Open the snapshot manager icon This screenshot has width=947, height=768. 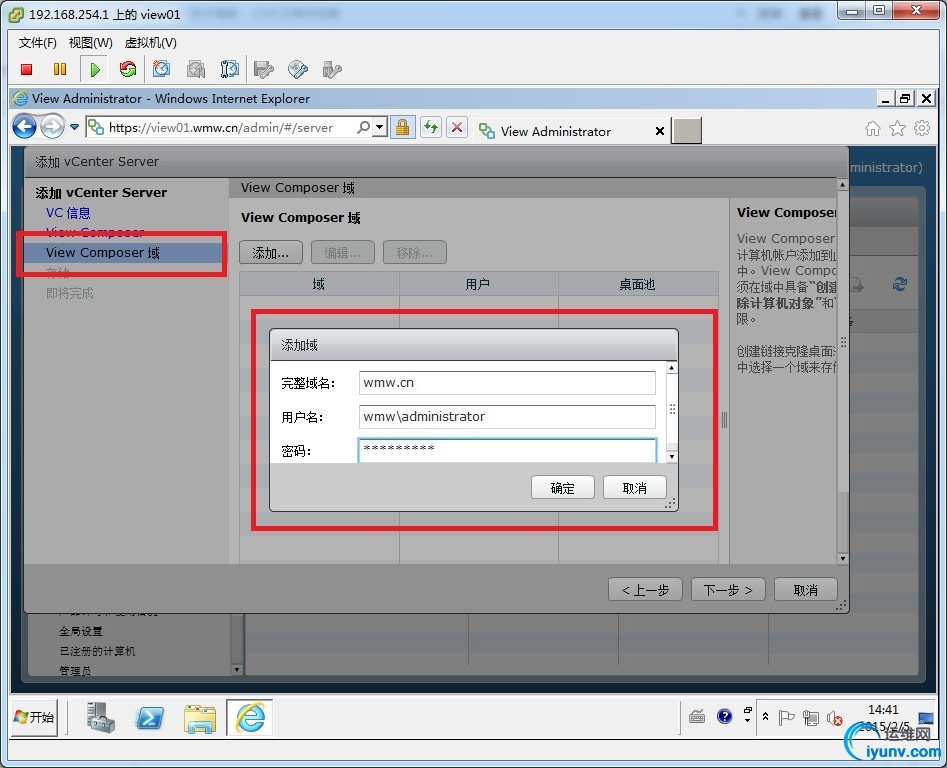point(230,69)
